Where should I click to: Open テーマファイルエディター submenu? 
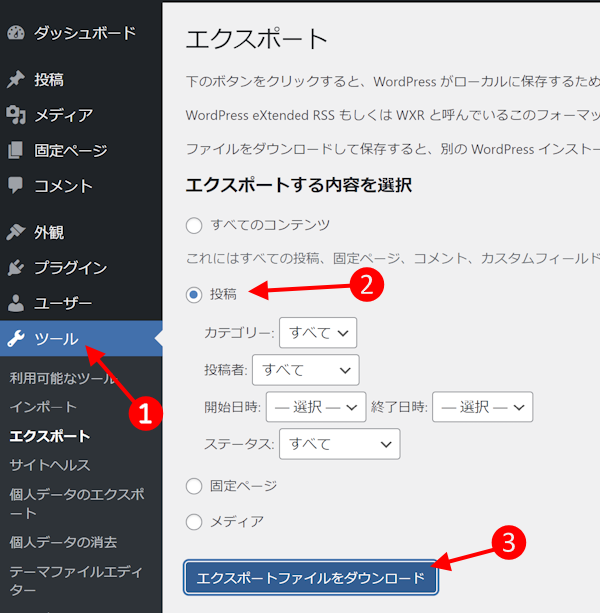(x=76, y=581)
